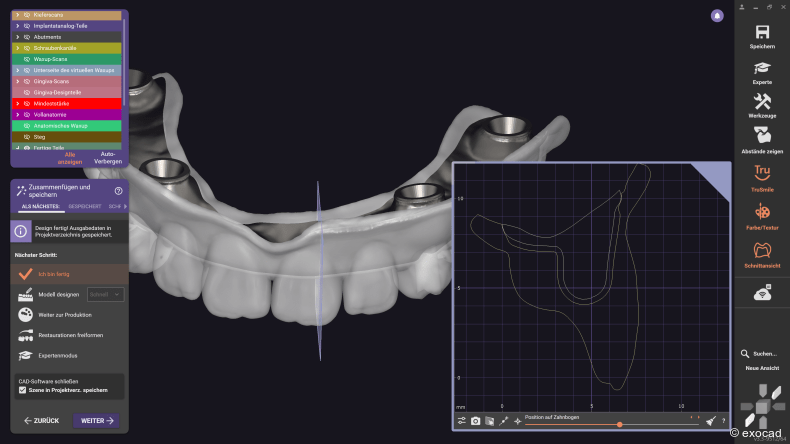Click the Weiter button
The image size is (790, 444).
tap(97, 421)
